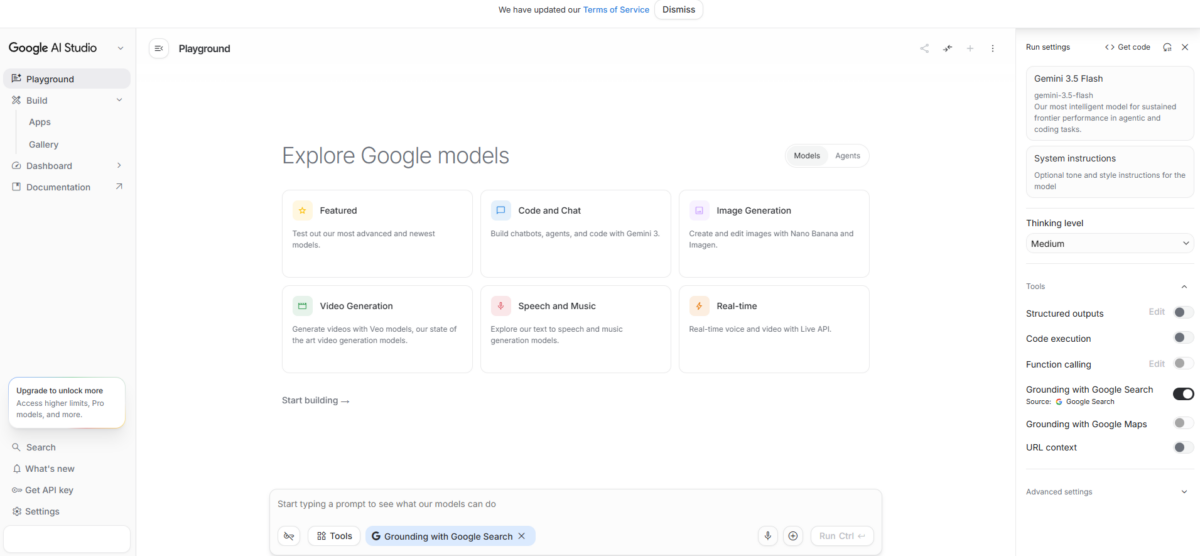The width and height of the screenshot is (1200, 556).
Task: Turn on the URL context toggle
Action: point(1183,447)
